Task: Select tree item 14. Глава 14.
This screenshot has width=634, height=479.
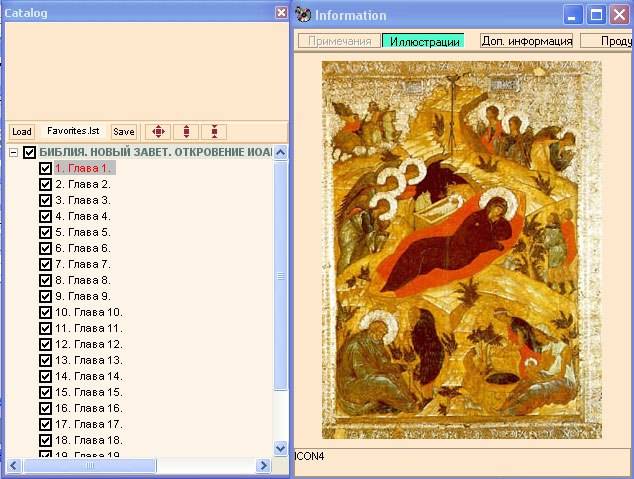Action: click(89, 376)
